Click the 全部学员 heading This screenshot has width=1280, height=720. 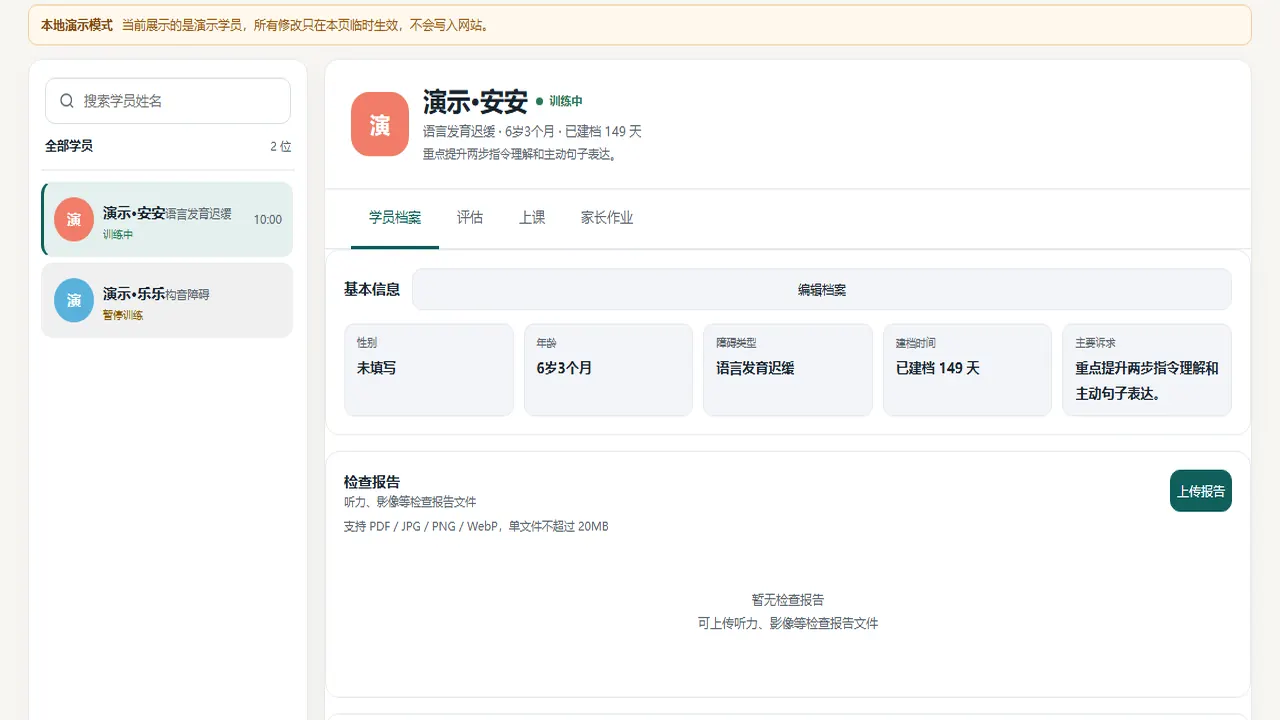pyautogui.click(x=69, y=146)
